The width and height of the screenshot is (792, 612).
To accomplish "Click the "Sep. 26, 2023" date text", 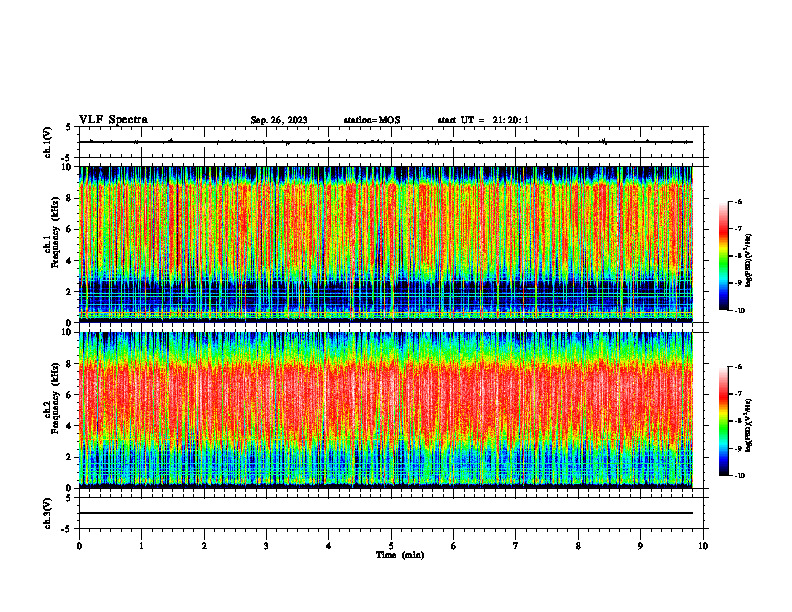I will (x=279, y=120).
